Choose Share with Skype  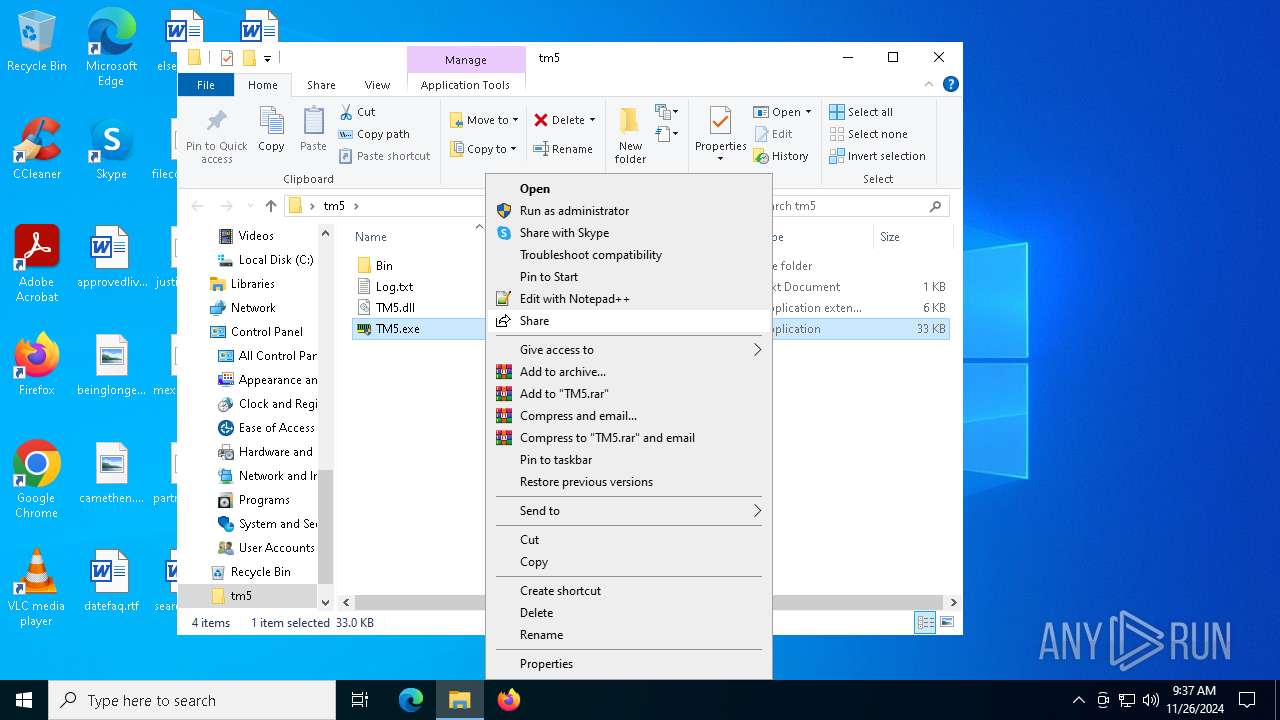click(628, 233)
